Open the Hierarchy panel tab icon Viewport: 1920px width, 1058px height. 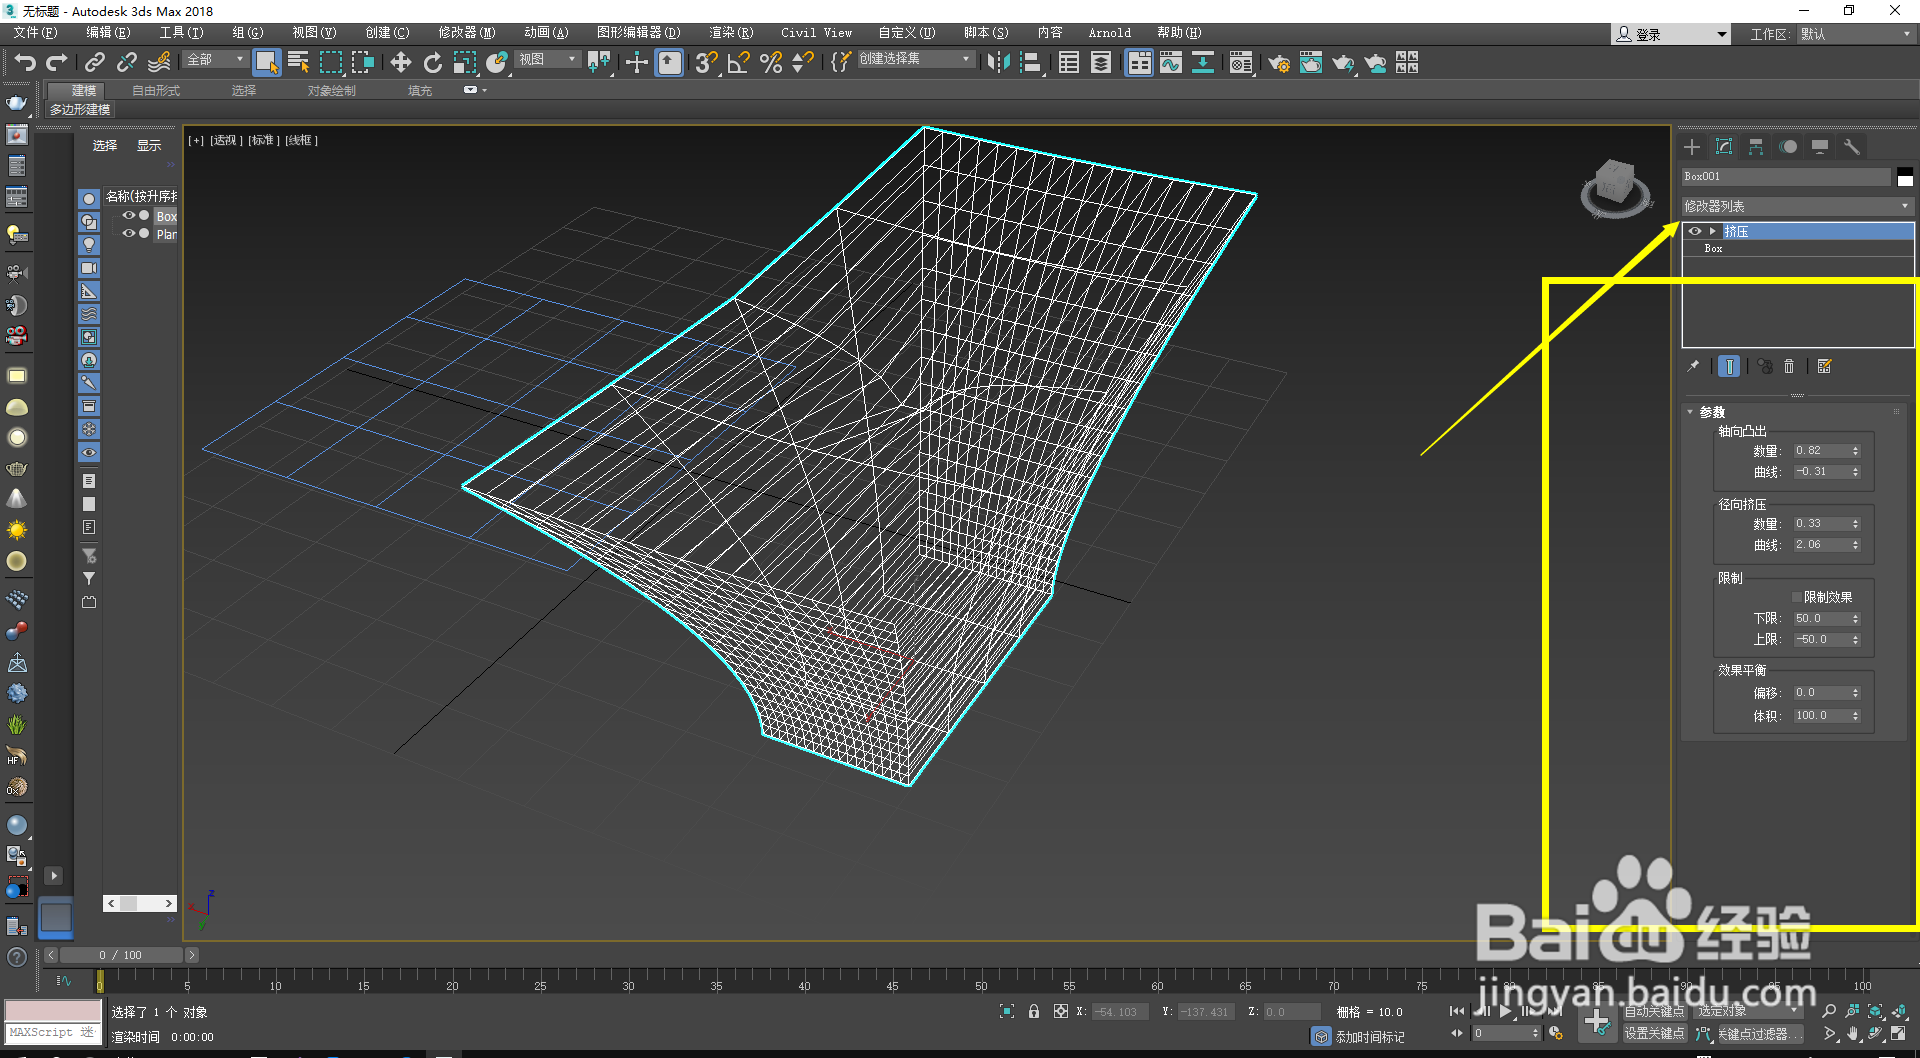pyautogui.click(x=1756, y=147)
